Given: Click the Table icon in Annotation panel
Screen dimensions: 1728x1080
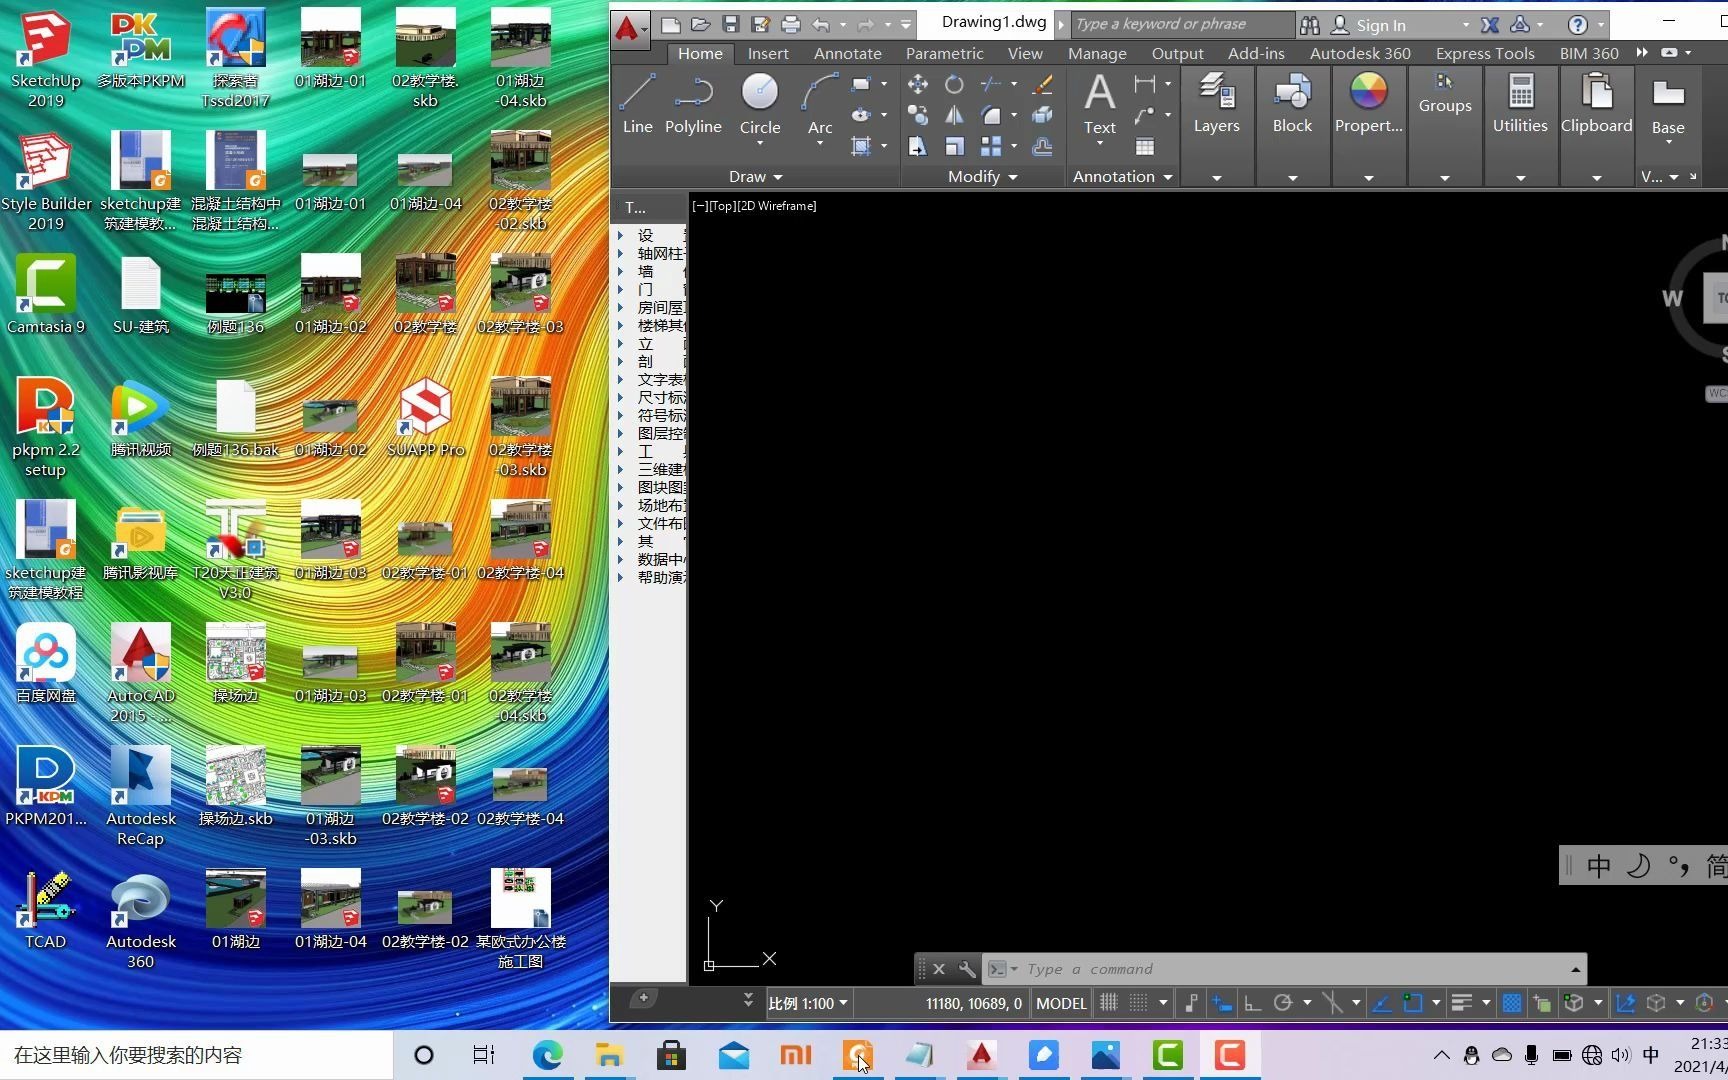Looking at the screenshot, I should pyautogui.click(x=1145, y=147).
